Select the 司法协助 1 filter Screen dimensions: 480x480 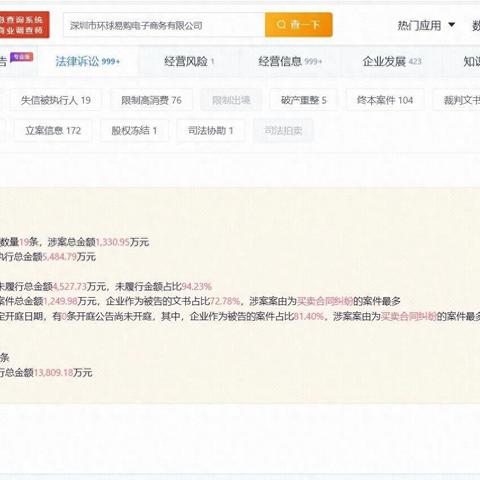[x=211, y=130]
